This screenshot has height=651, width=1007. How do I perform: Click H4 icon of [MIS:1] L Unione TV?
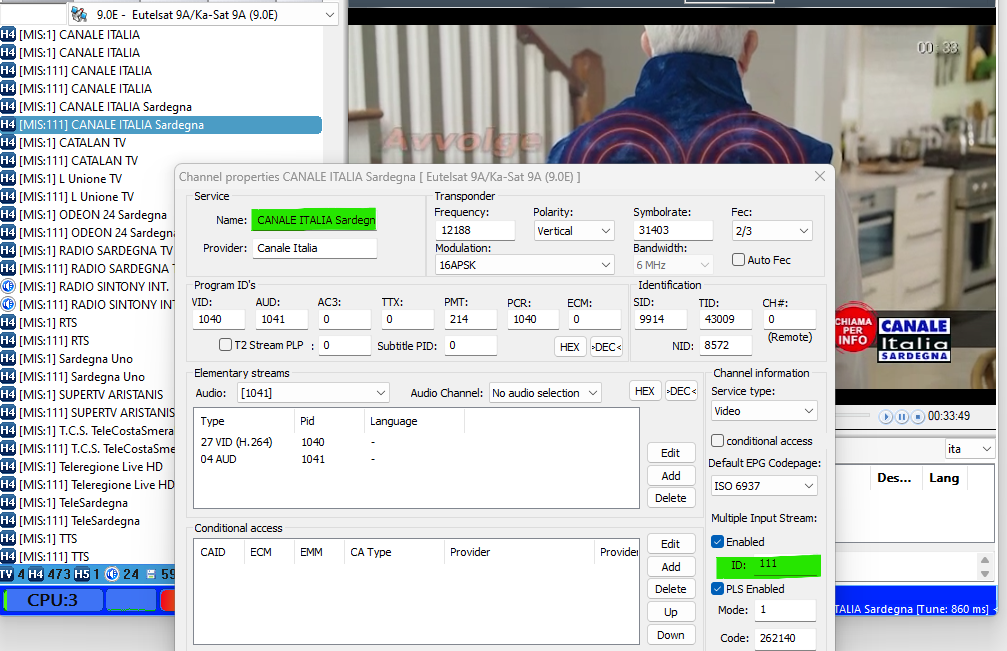click(8, 178)
